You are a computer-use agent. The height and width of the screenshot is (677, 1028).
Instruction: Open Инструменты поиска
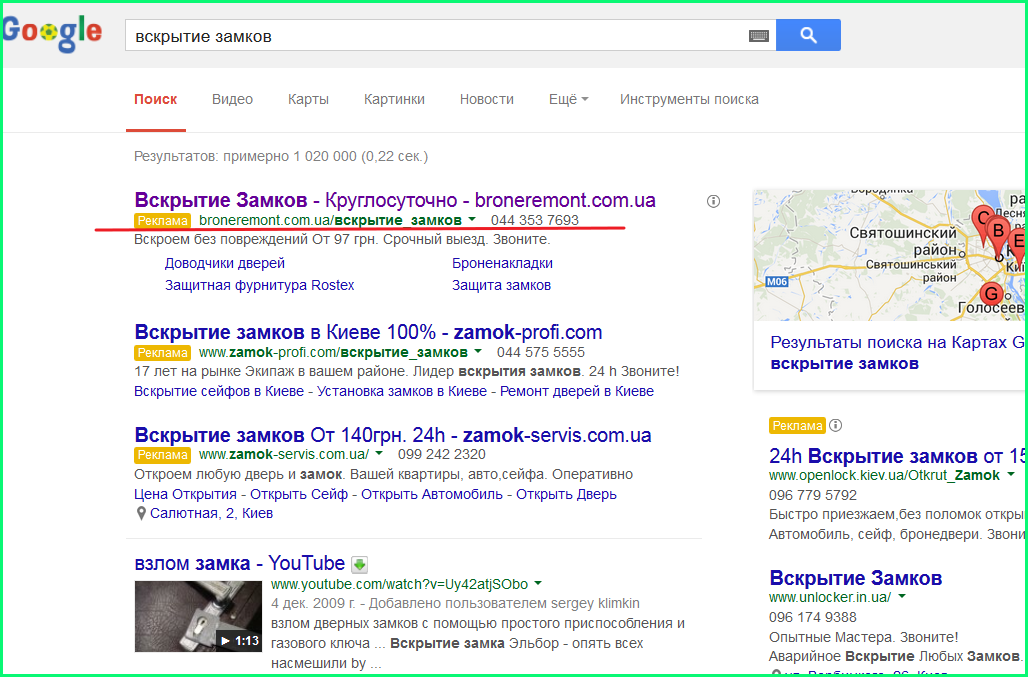(x=689, y=100)
